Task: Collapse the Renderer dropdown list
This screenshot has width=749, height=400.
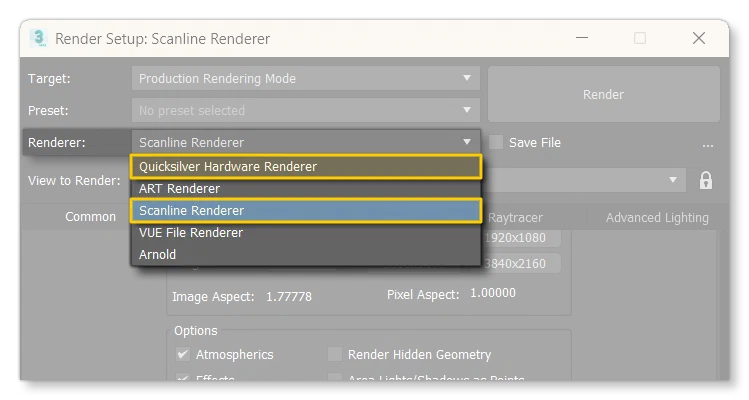Action: 306,142
